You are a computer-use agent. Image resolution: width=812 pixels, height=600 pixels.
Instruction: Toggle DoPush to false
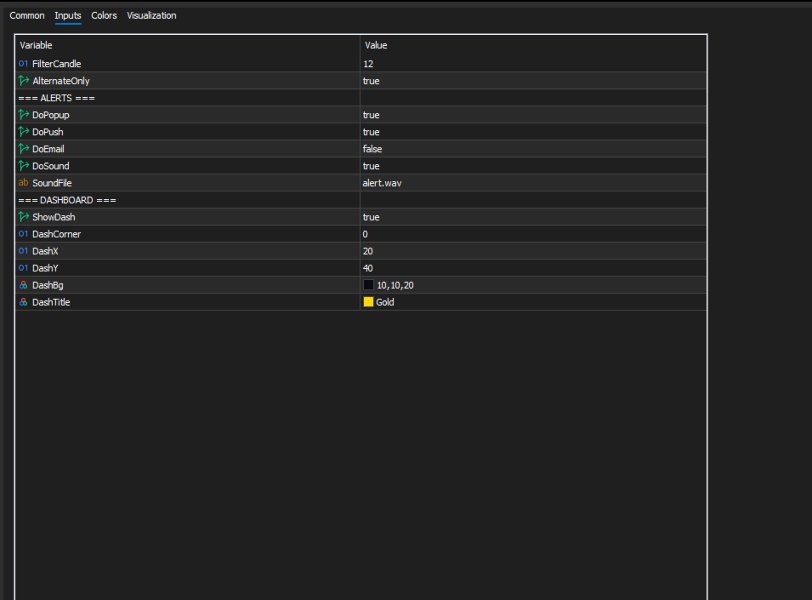coord(450,131)
